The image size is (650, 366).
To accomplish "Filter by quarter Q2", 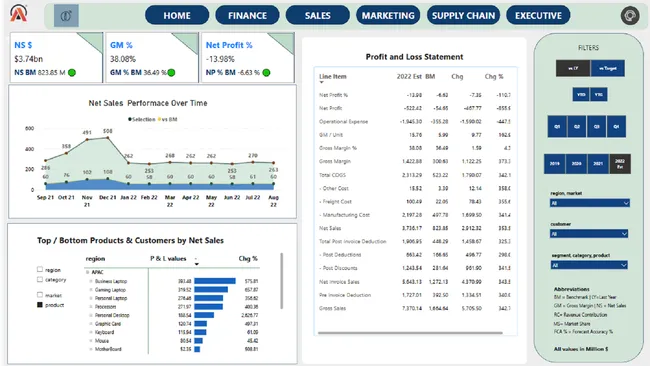I will (x=577, y=126).
